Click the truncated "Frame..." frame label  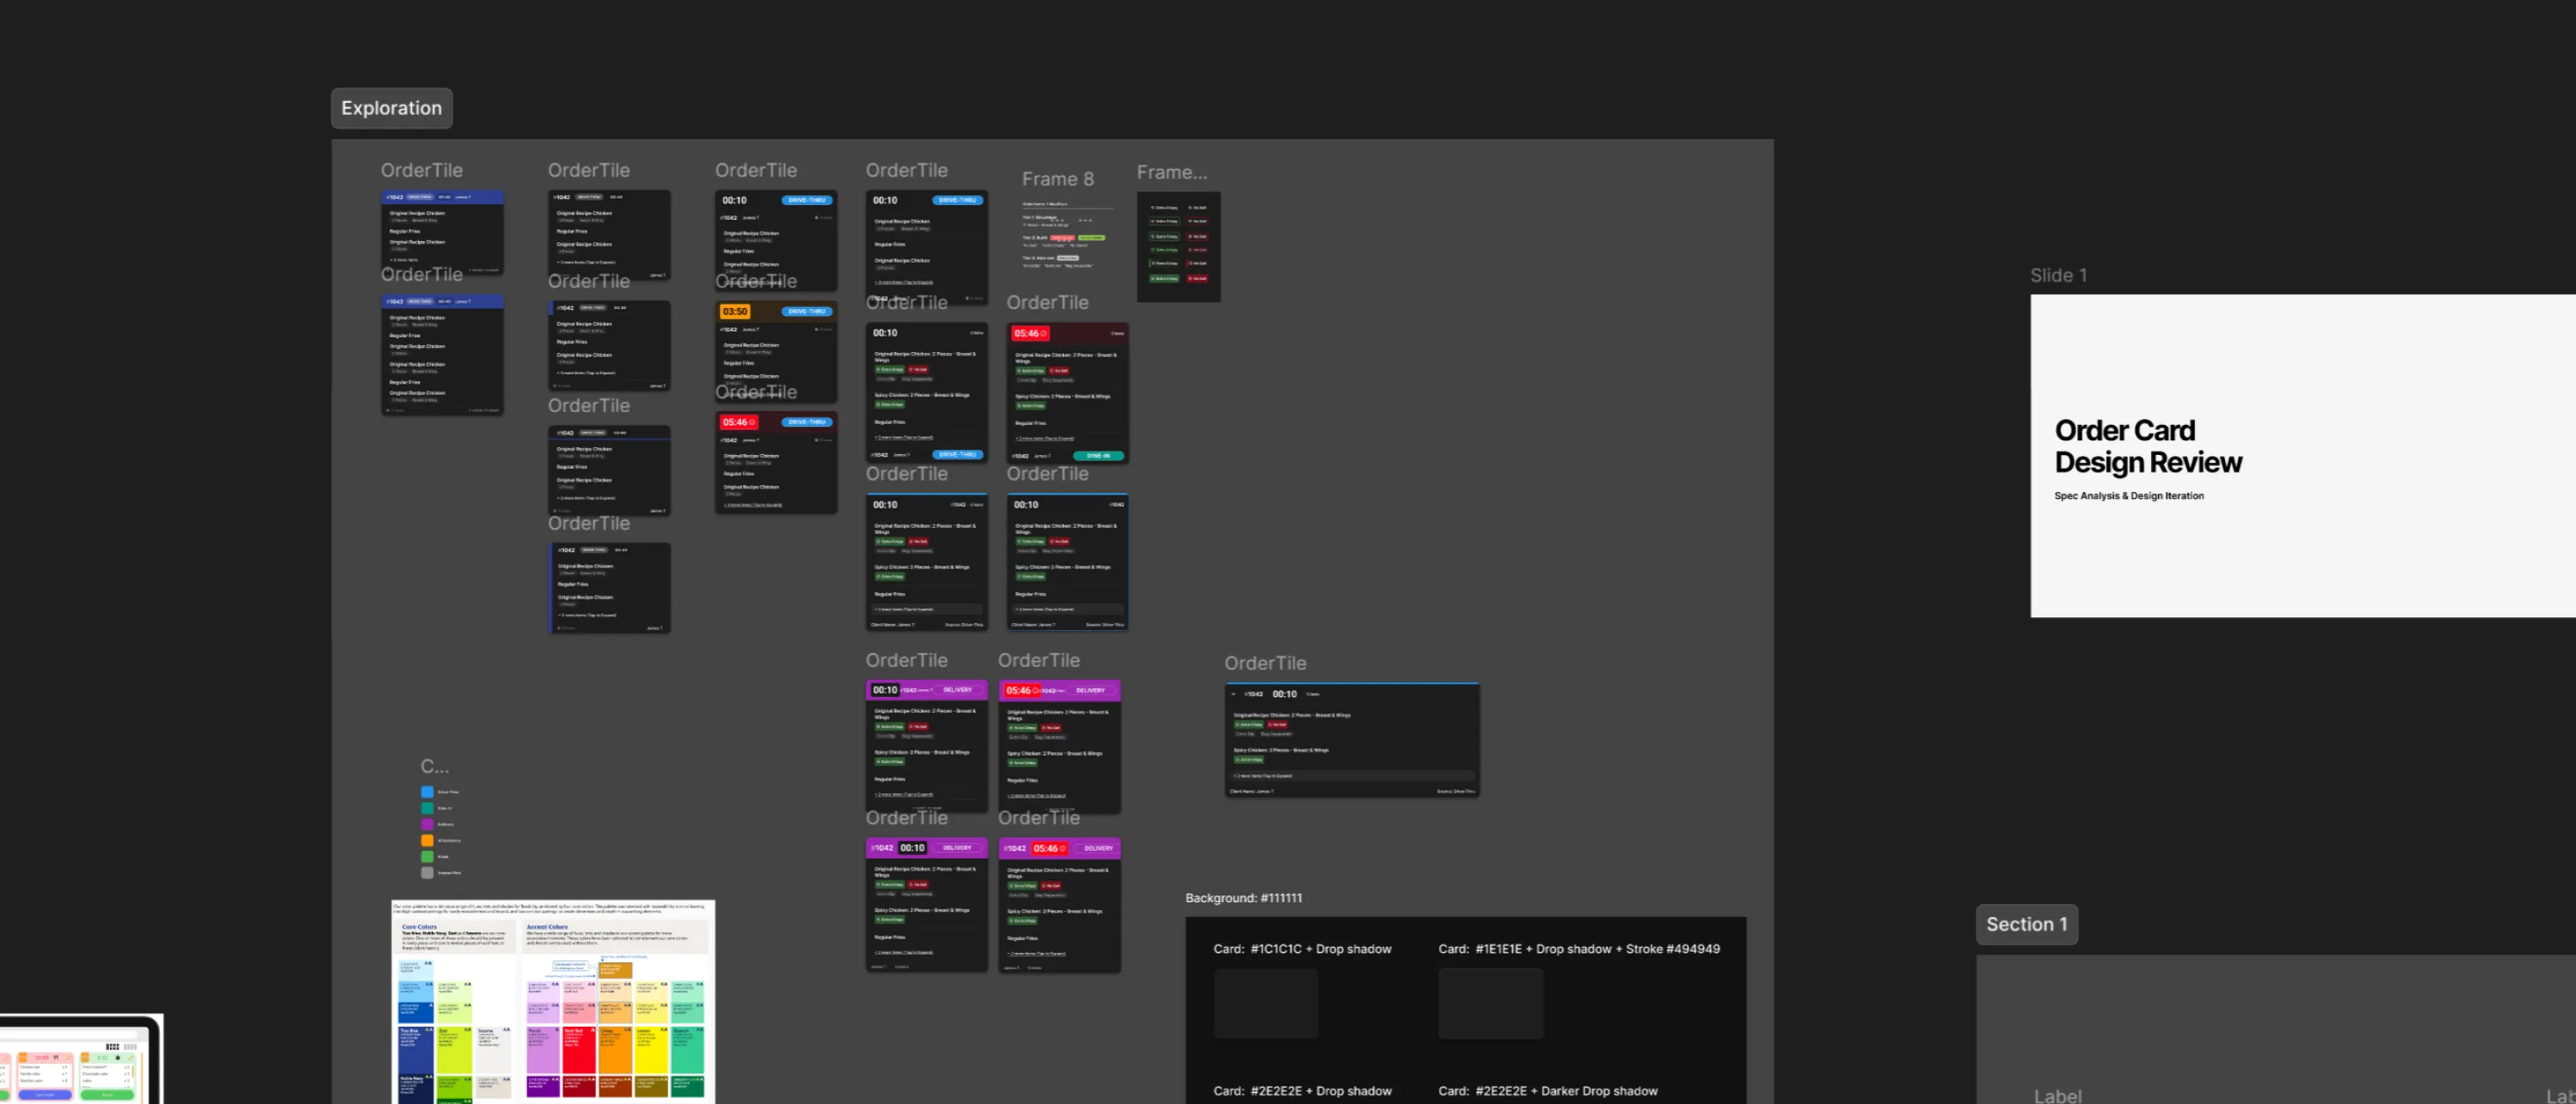pyautogui.click(x=1171, y=172)
